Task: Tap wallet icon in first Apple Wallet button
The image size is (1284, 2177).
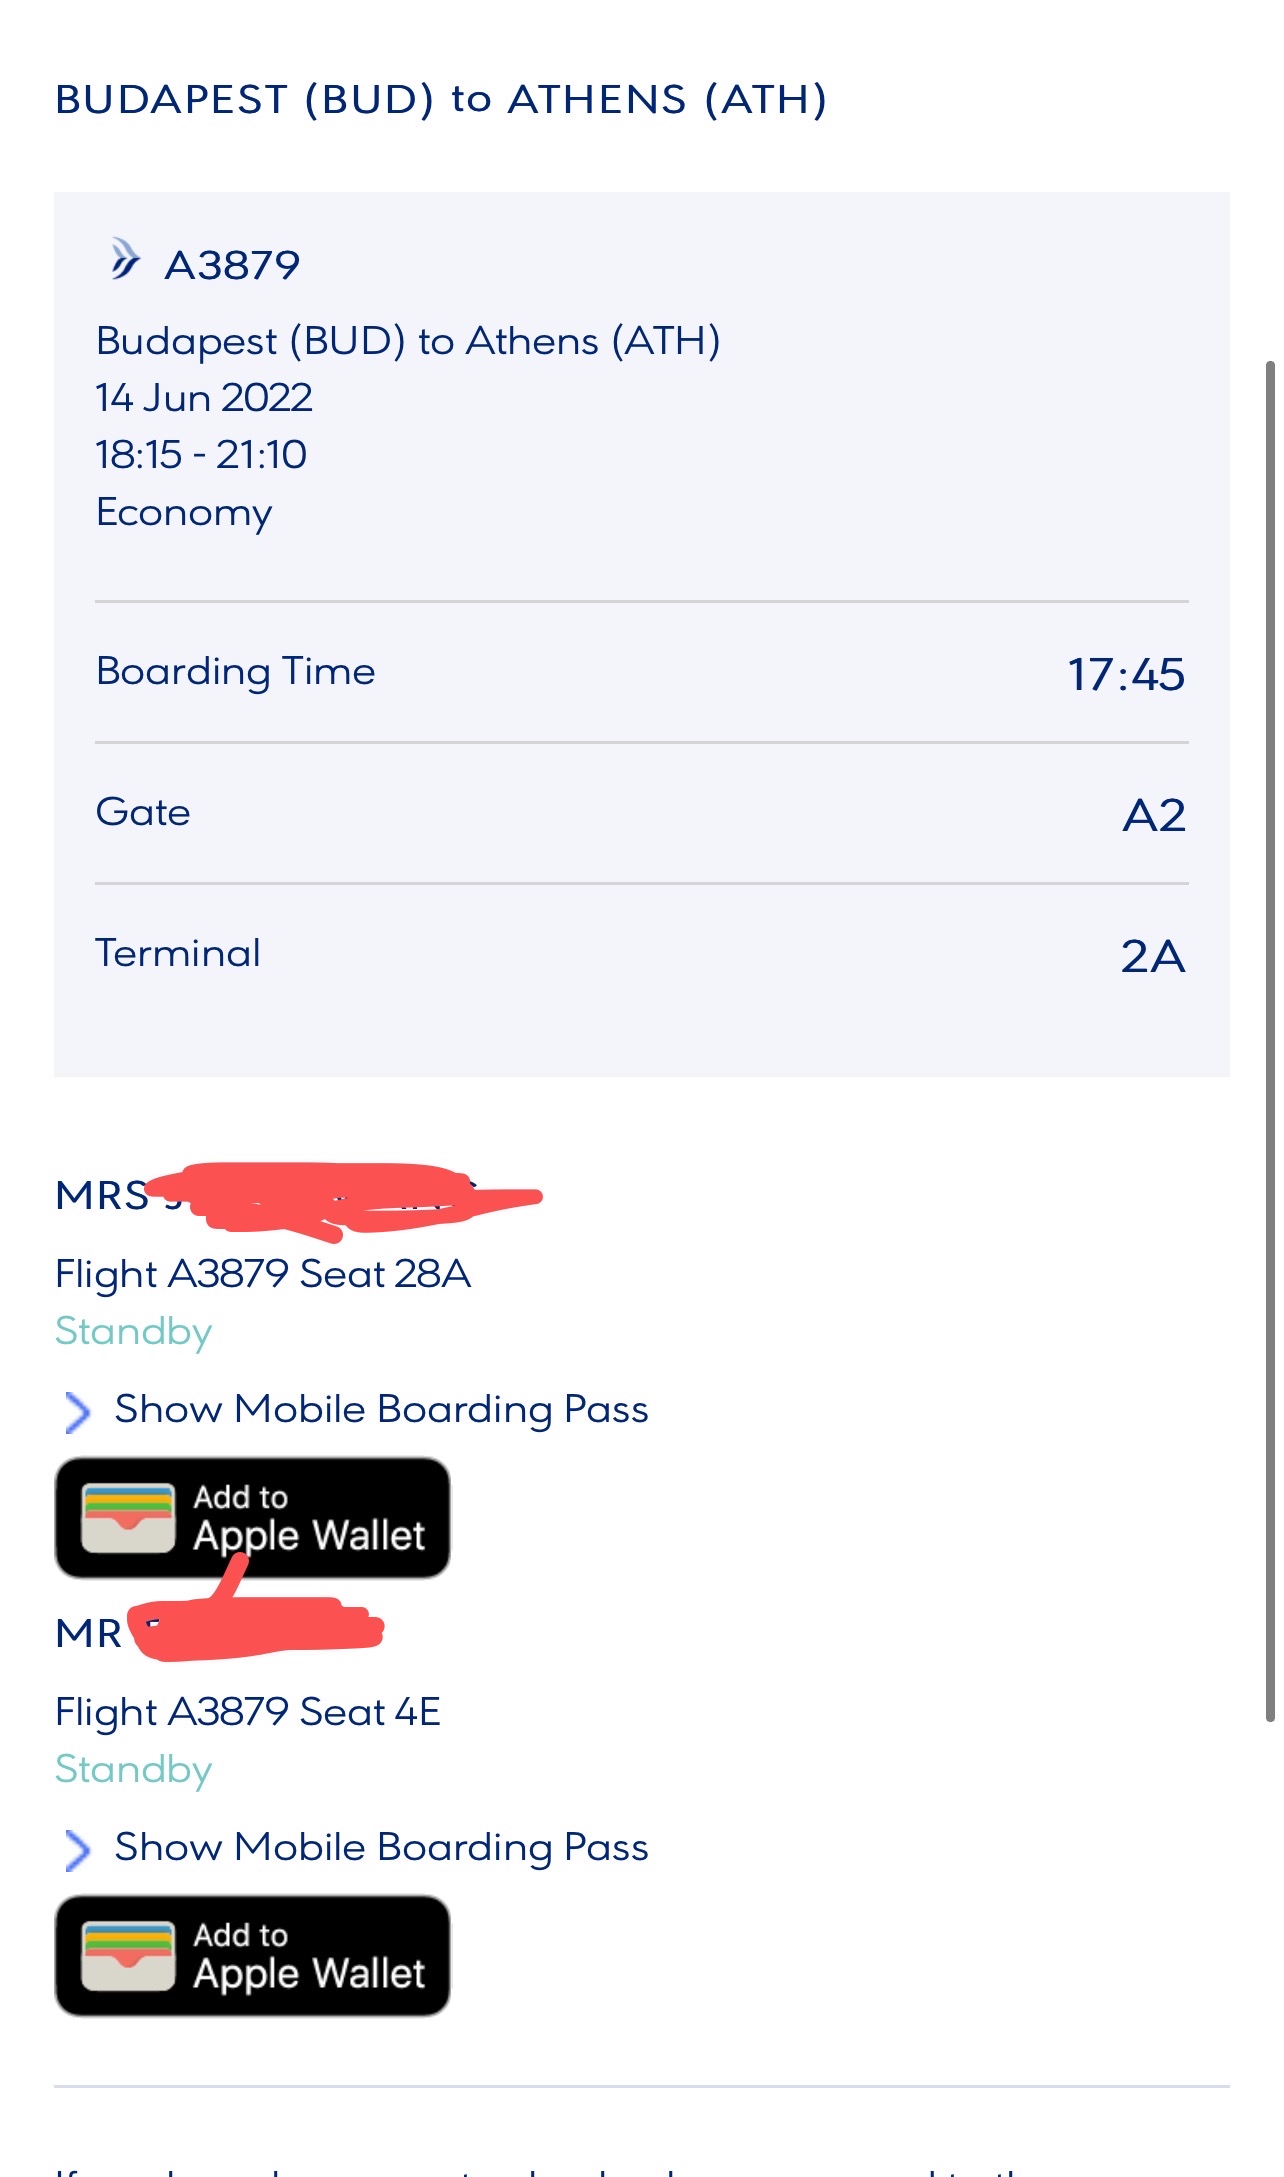Action: pyautogui.click(x=128, y=1518)
